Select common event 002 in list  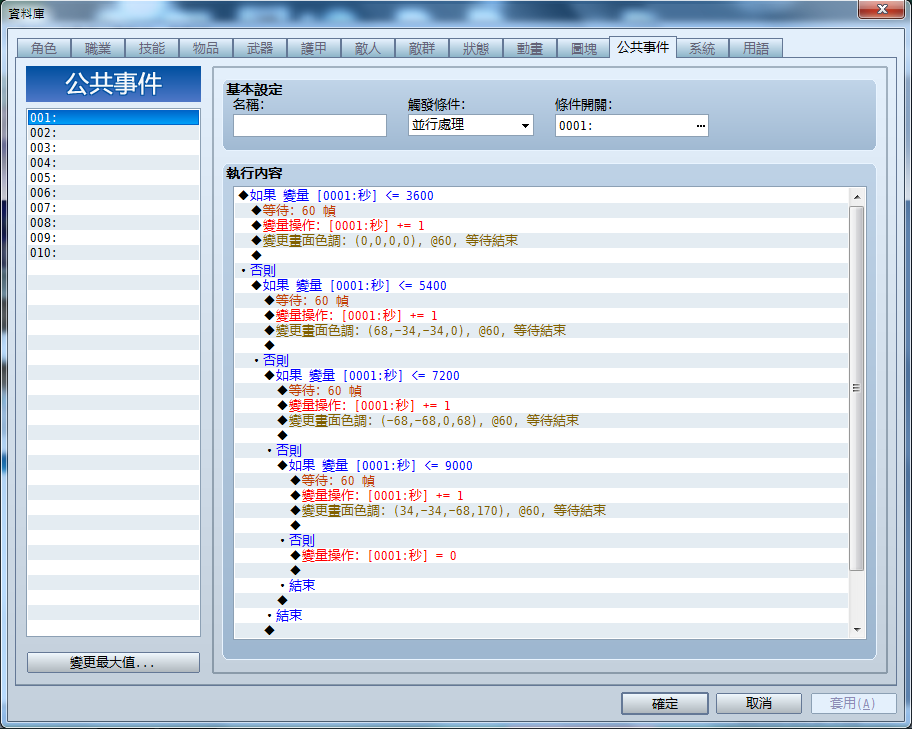click(x=113, y=133)
